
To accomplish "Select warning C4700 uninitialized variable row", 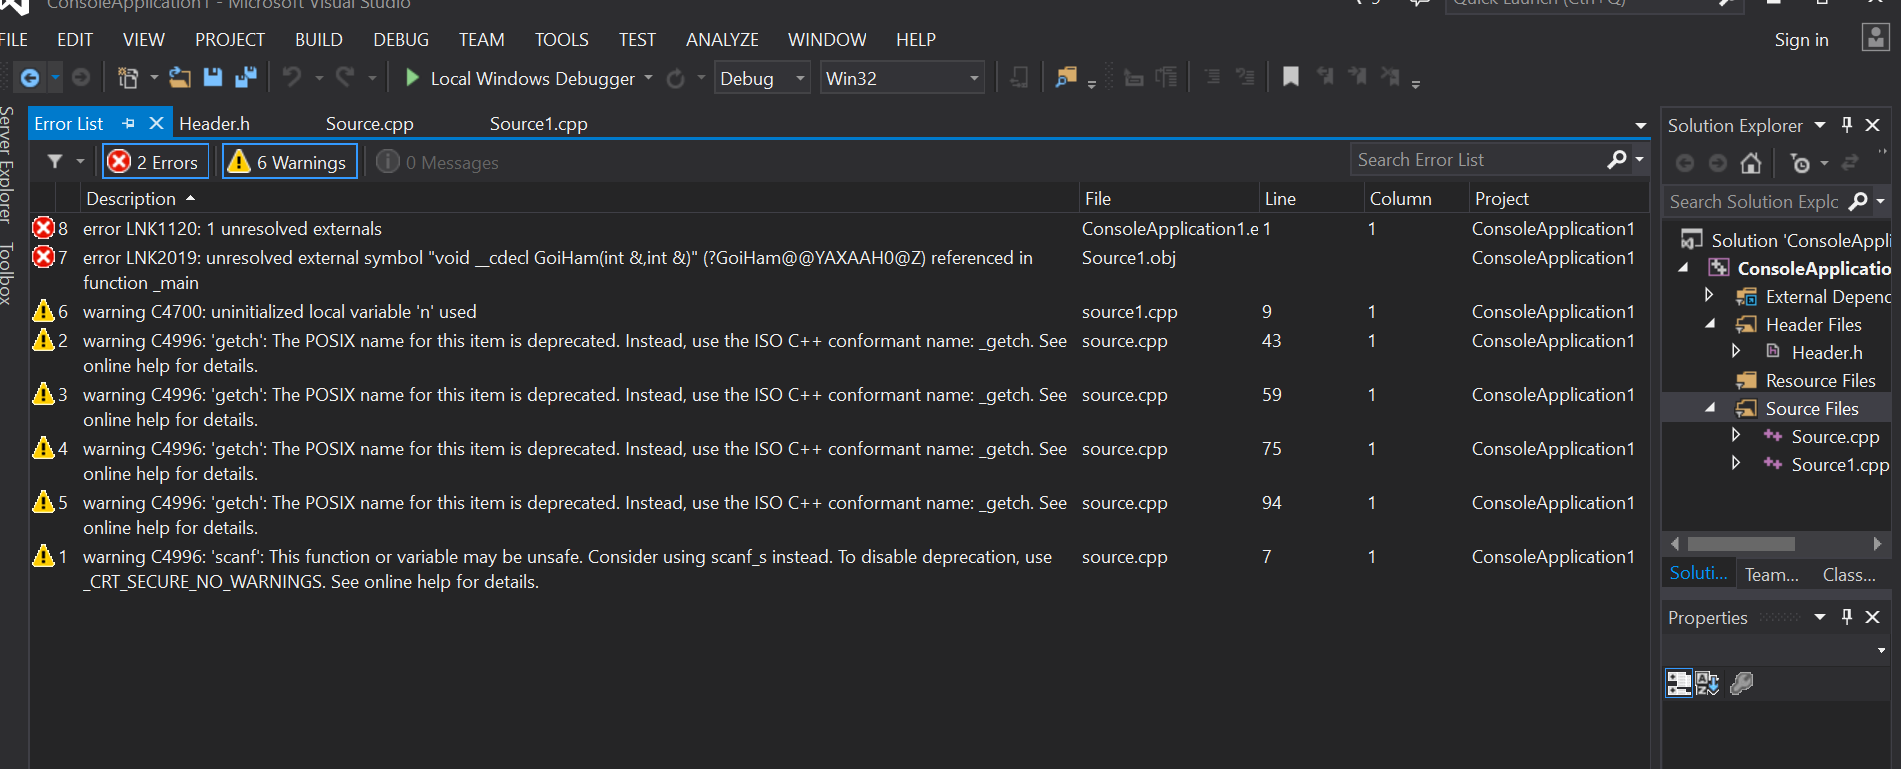I will (838, 311).
